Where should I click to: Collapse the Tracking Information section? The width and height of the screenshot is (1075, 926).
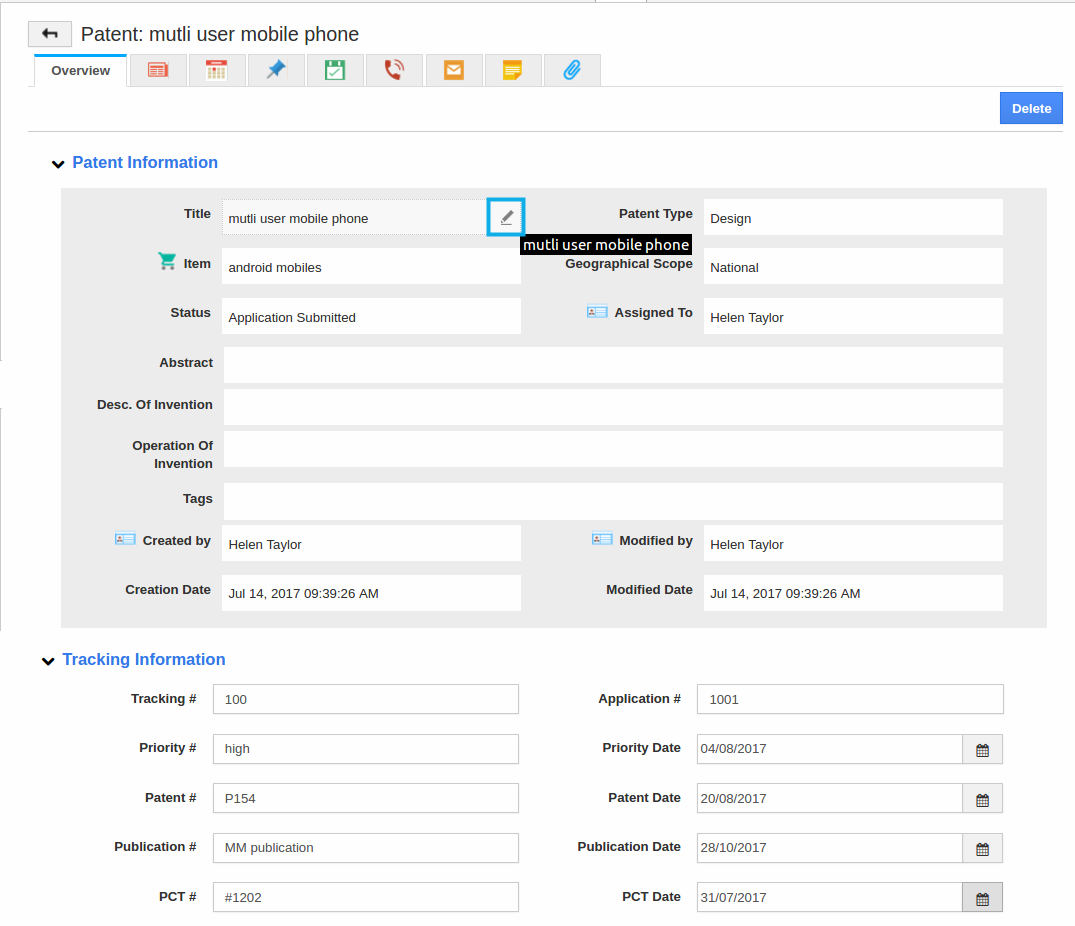tap(48, 661)
